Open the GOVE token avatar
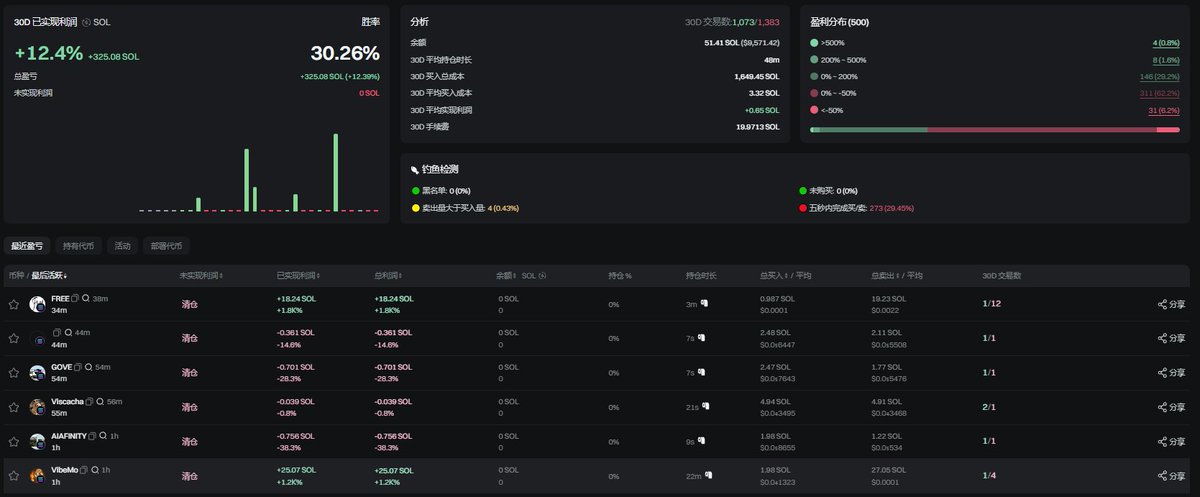Screen dimensions: 1200x497 (x=37, y=373)
